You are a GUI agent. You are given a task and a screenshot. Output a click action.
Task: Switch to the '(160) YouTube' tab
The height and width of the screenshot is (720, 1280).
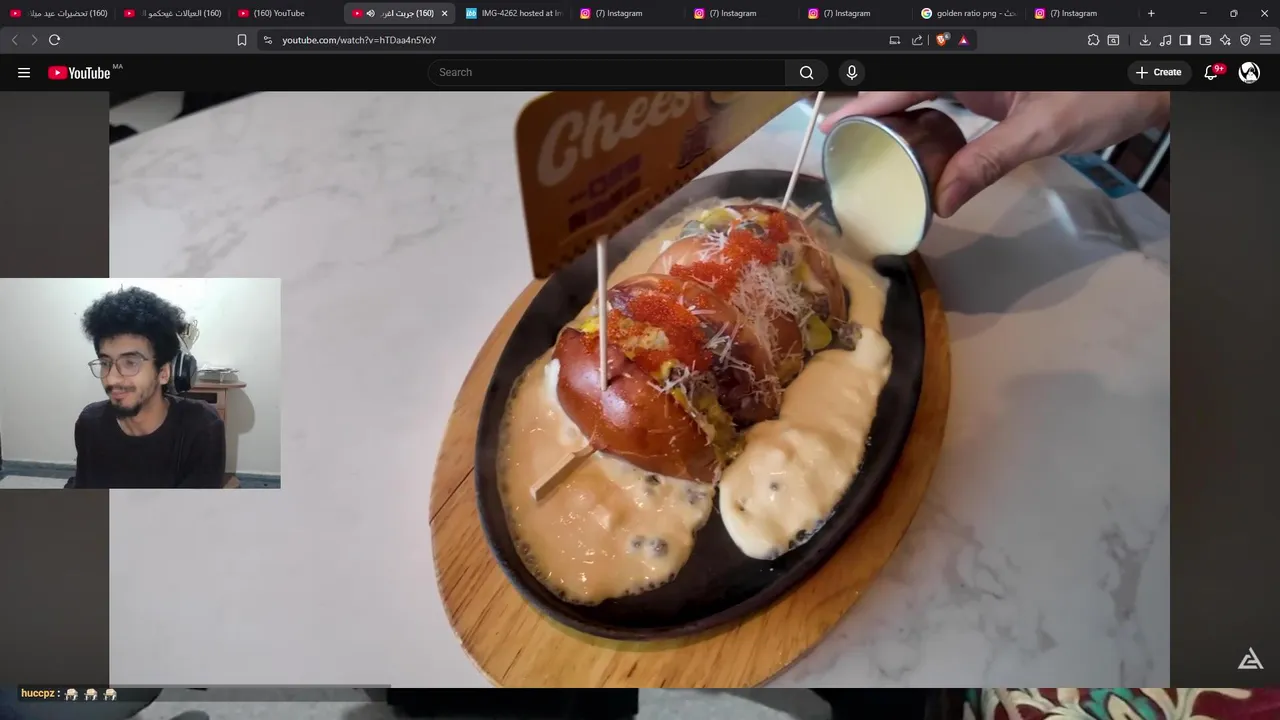286,13
